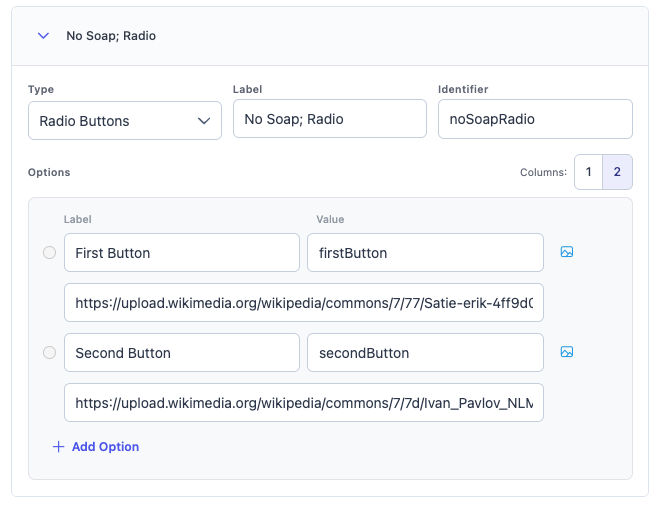Edit the Identifier input noSoapRadio
This screenshot has width=658, height=512.
(535, 119)
